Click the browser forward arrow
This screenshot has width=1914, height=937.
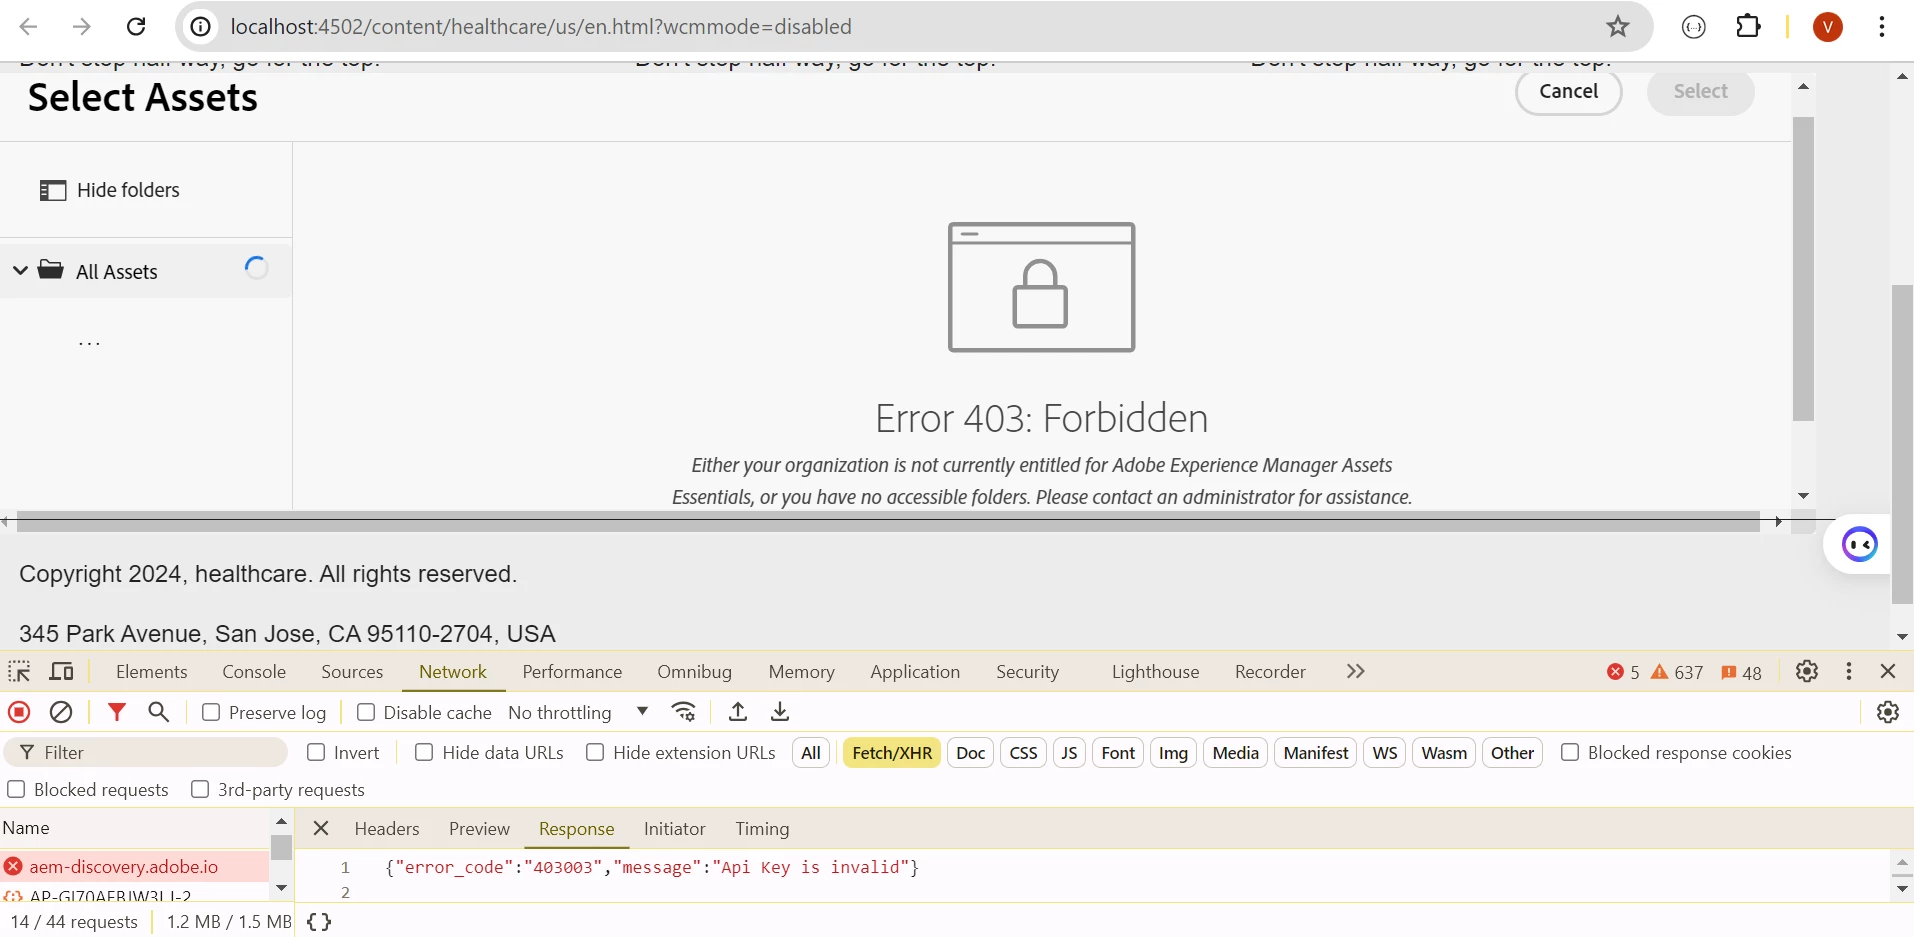[82, 27]
